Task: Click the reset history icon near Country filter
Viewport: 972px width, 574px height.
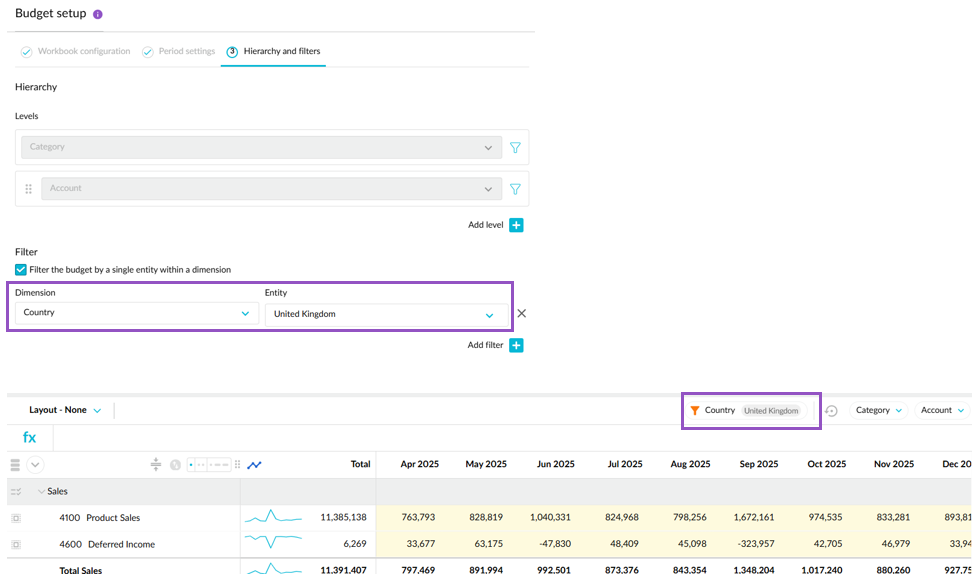Action: [x=831, y=411]
